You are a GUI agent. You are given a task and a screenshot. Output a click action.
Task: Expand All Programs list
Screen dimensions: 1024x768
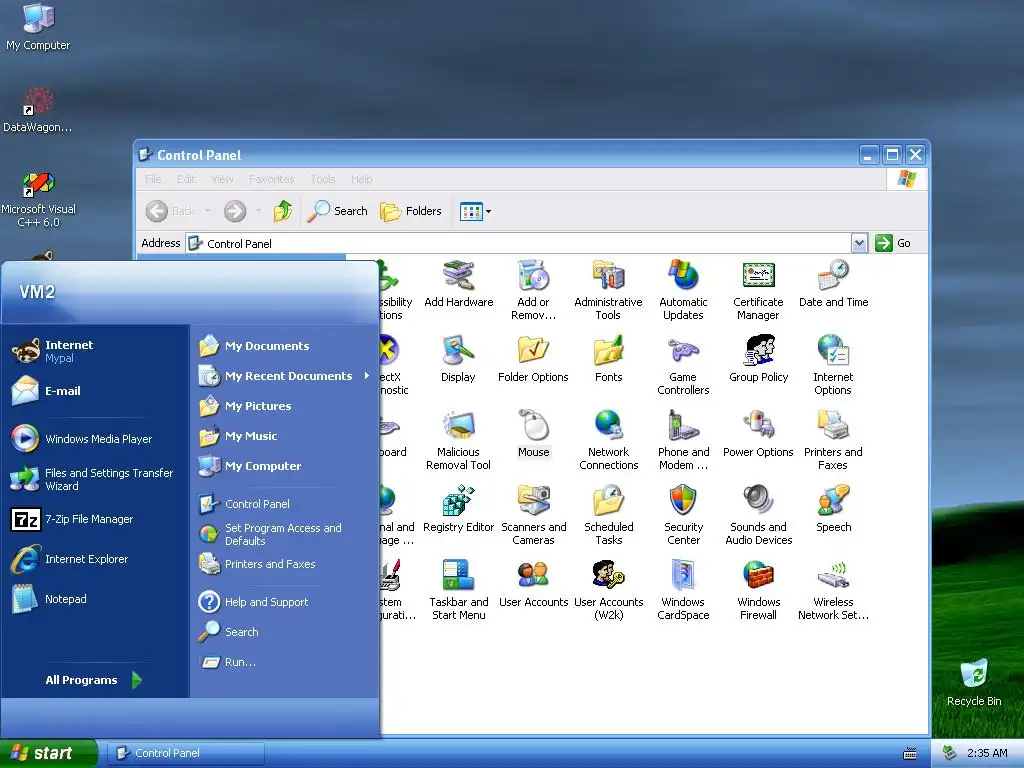[x=93, y=680]
